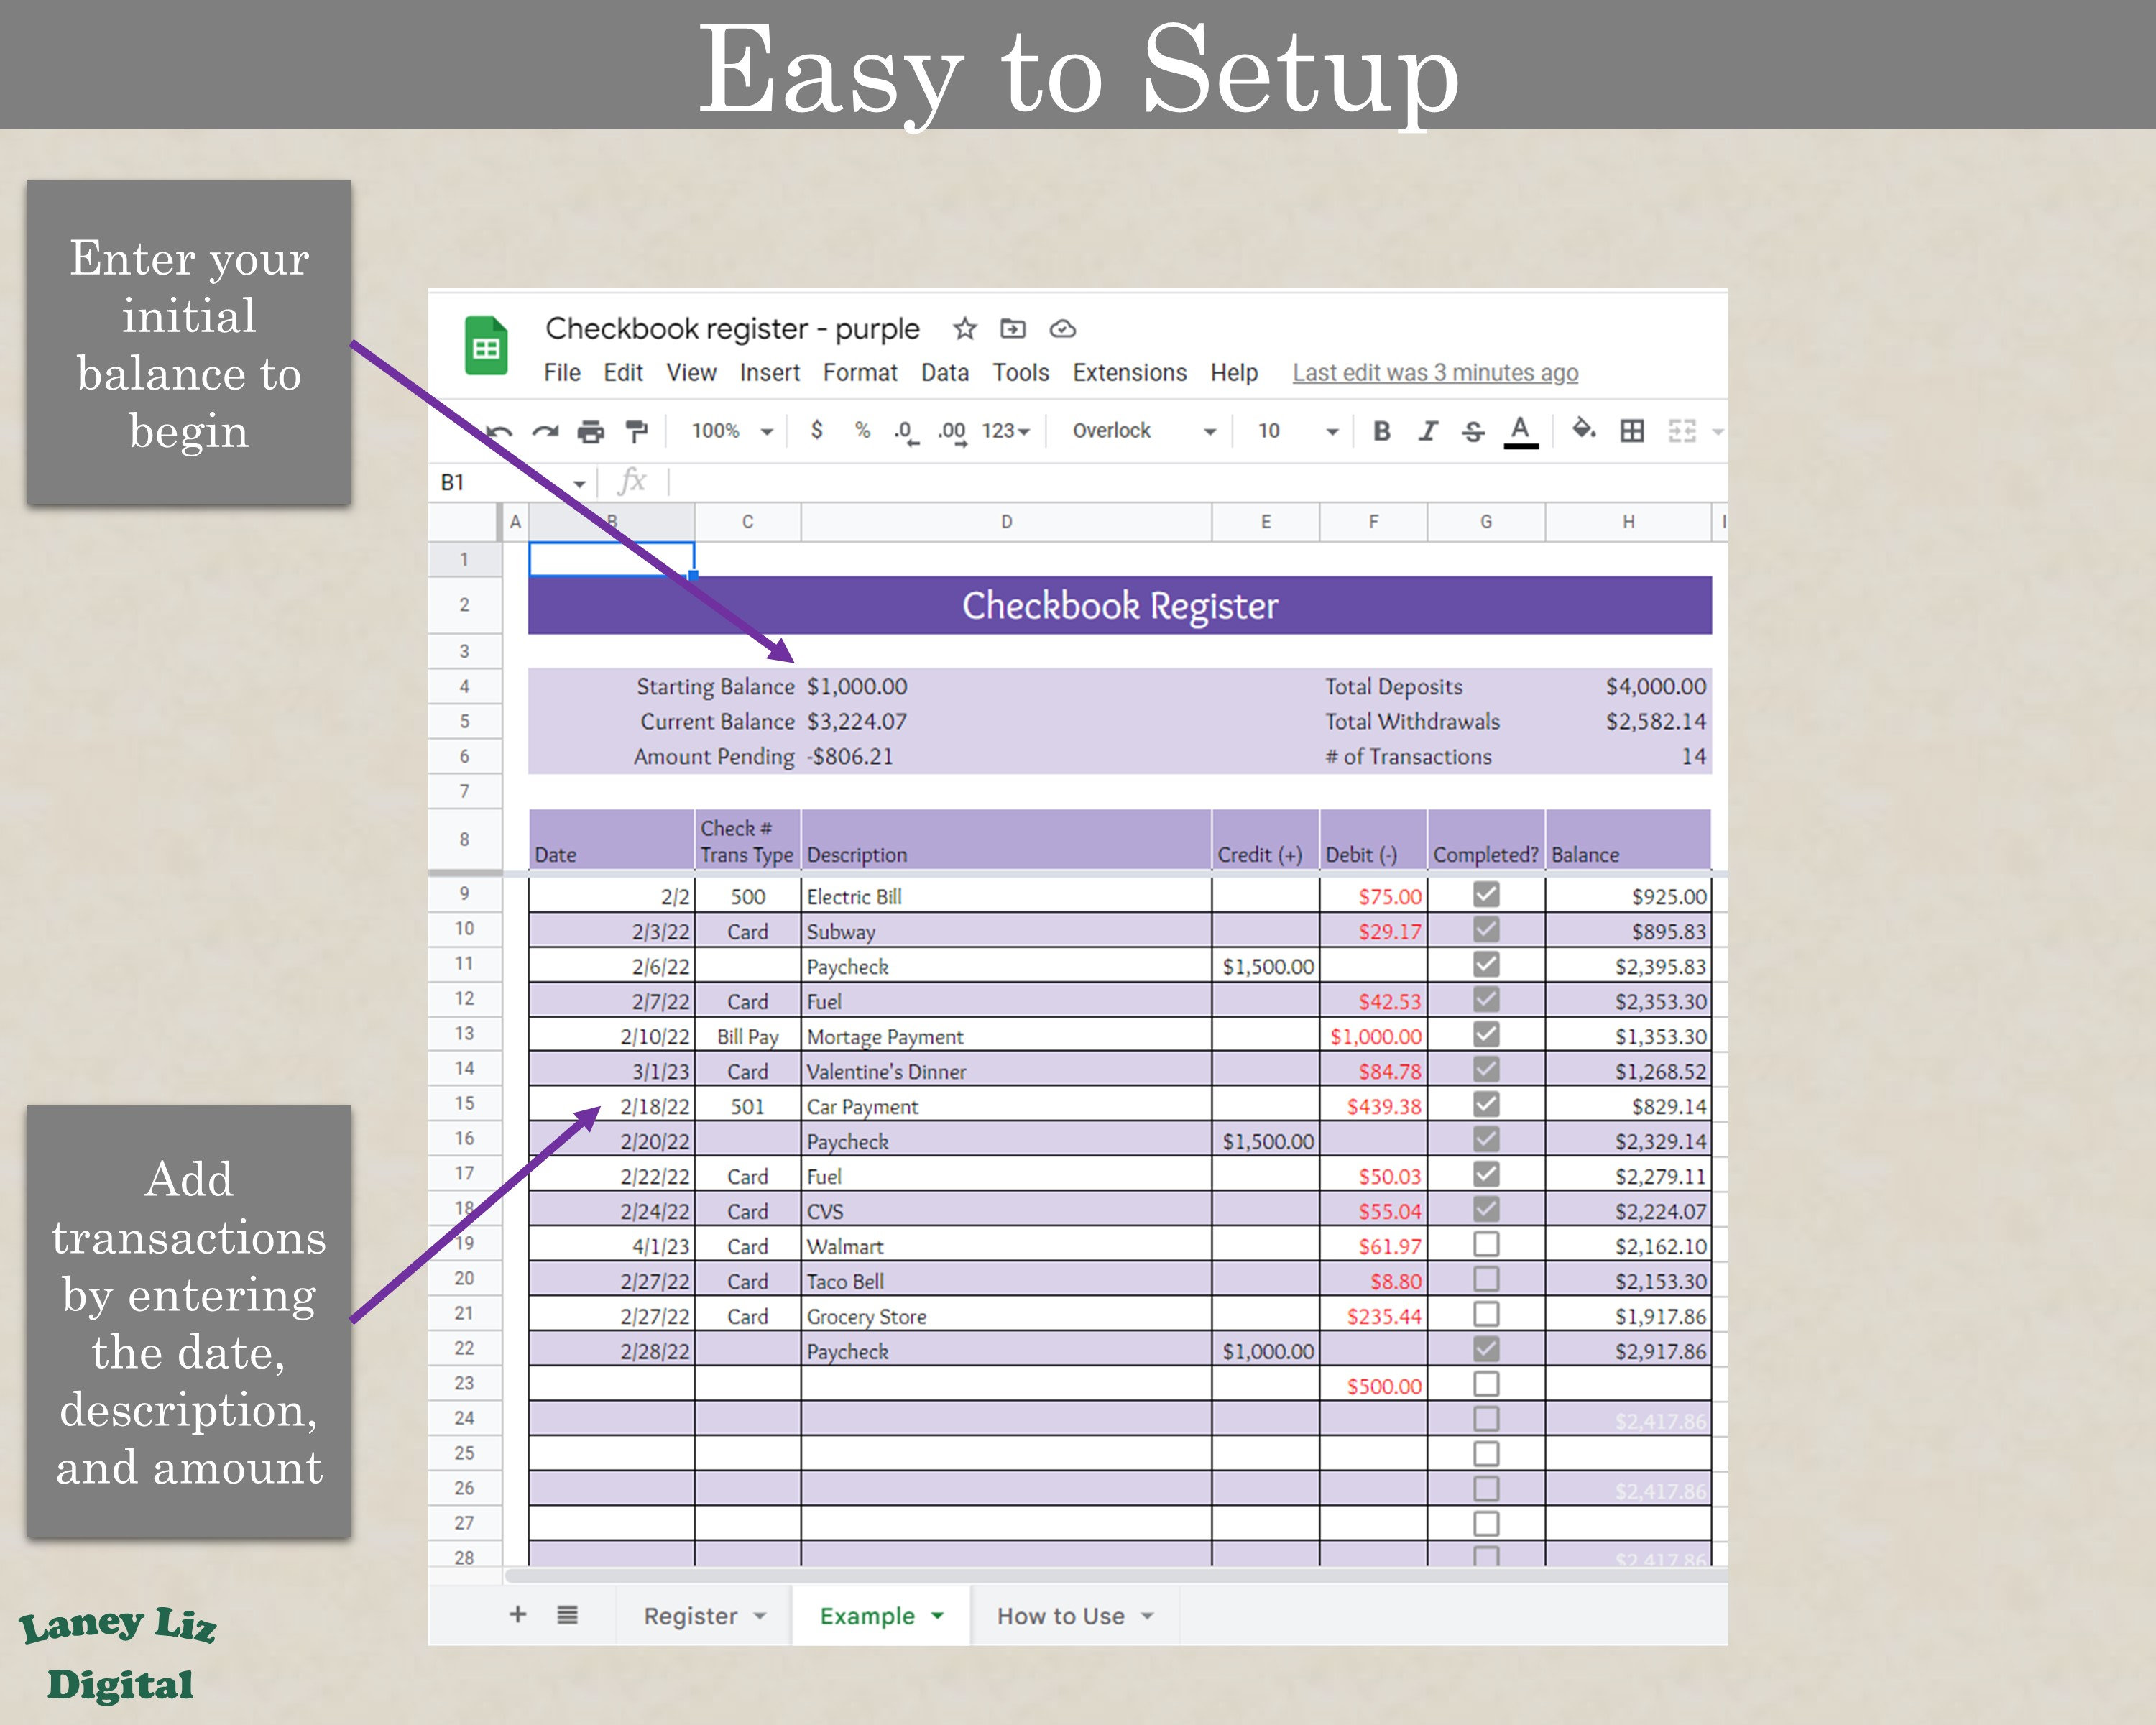Click the Print icon in the toolbar
2156x1725 pixels.
[x=590, y=431]
